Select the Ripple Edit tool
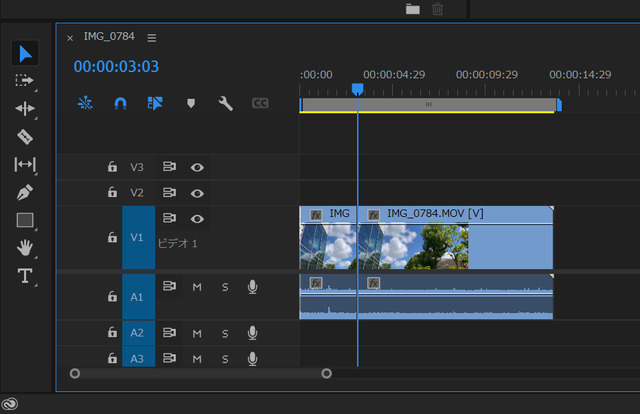This screenshot has height=414, width=640. coord(25,109)
